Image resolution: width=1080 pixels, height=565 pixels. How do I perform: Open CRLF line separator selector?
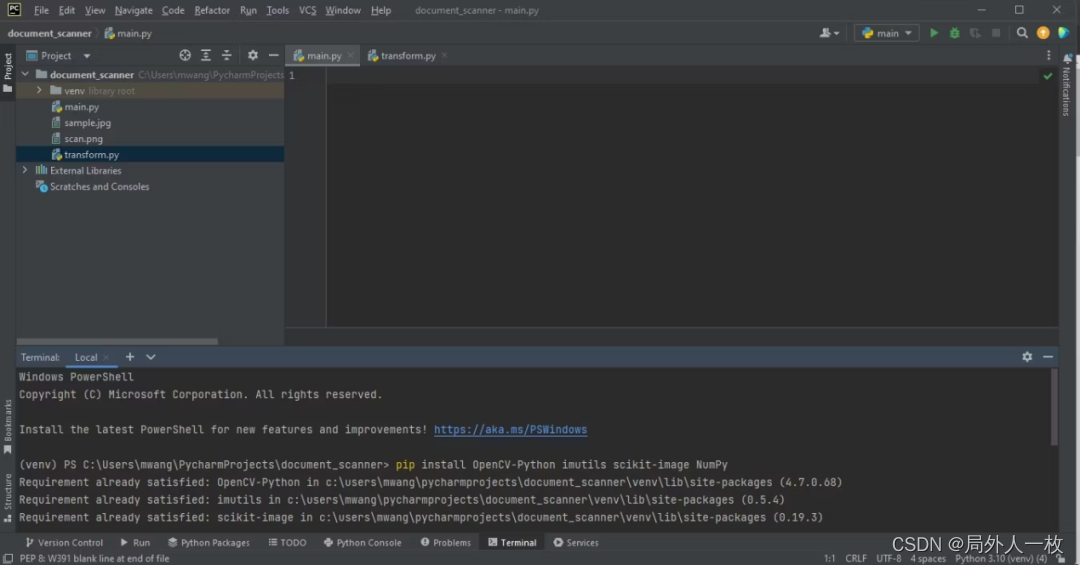click(x=855, y=559)
